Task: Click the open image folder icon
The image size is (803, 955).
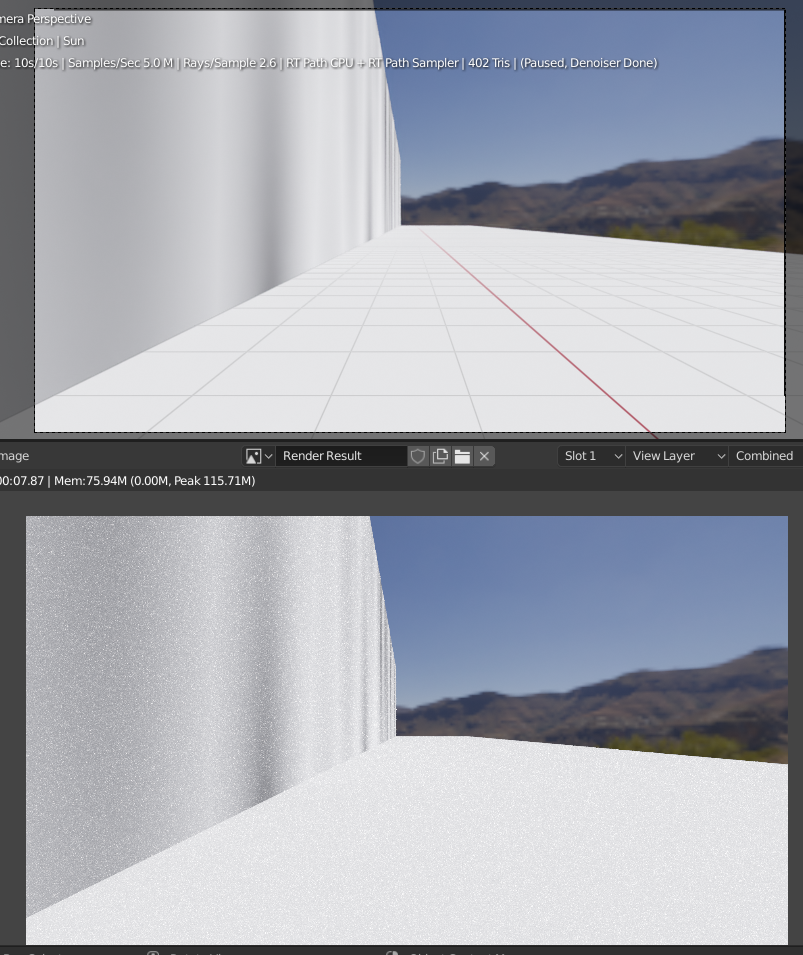Action: coord(462,456)
